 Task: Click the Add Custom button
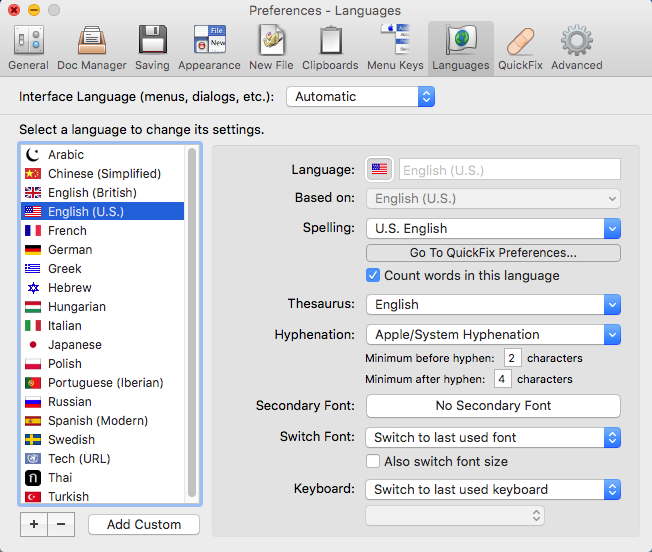[144, 525]
